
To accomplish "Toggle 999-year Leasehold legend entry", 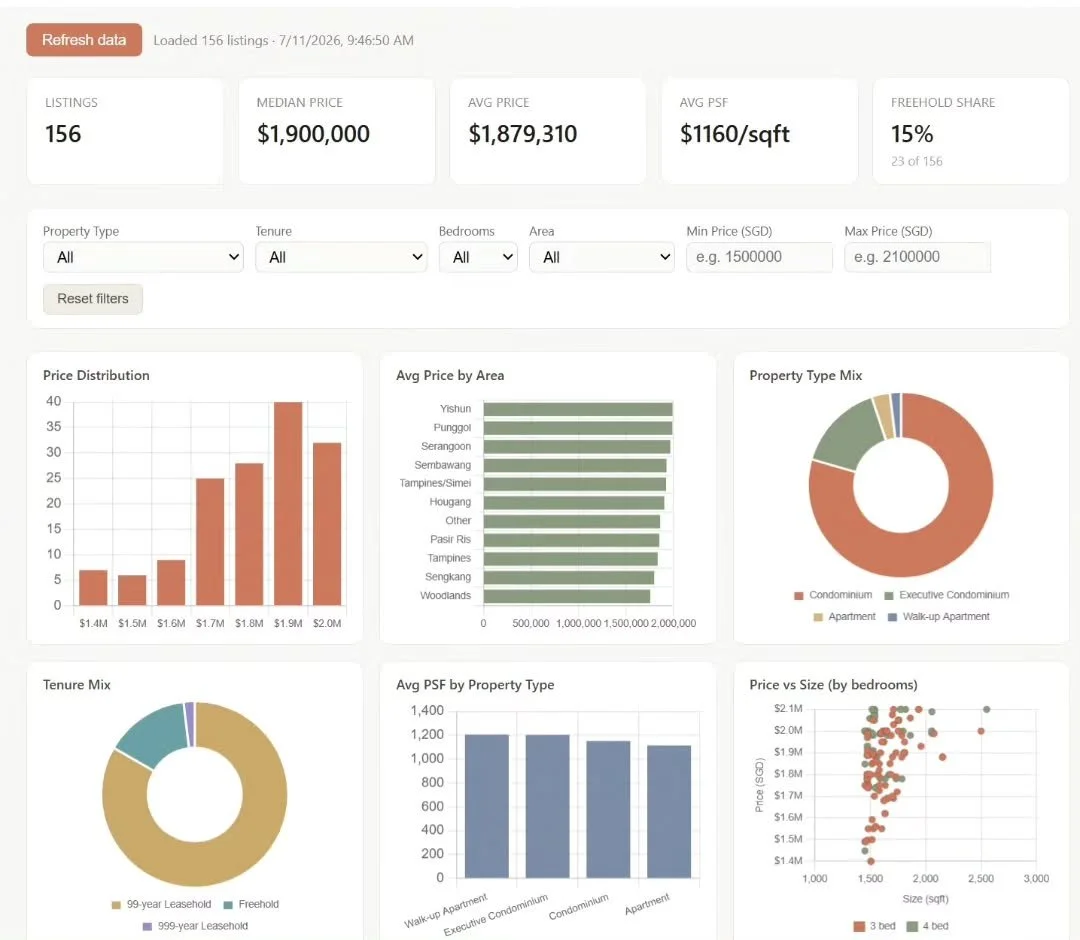I will coord(195,926).
